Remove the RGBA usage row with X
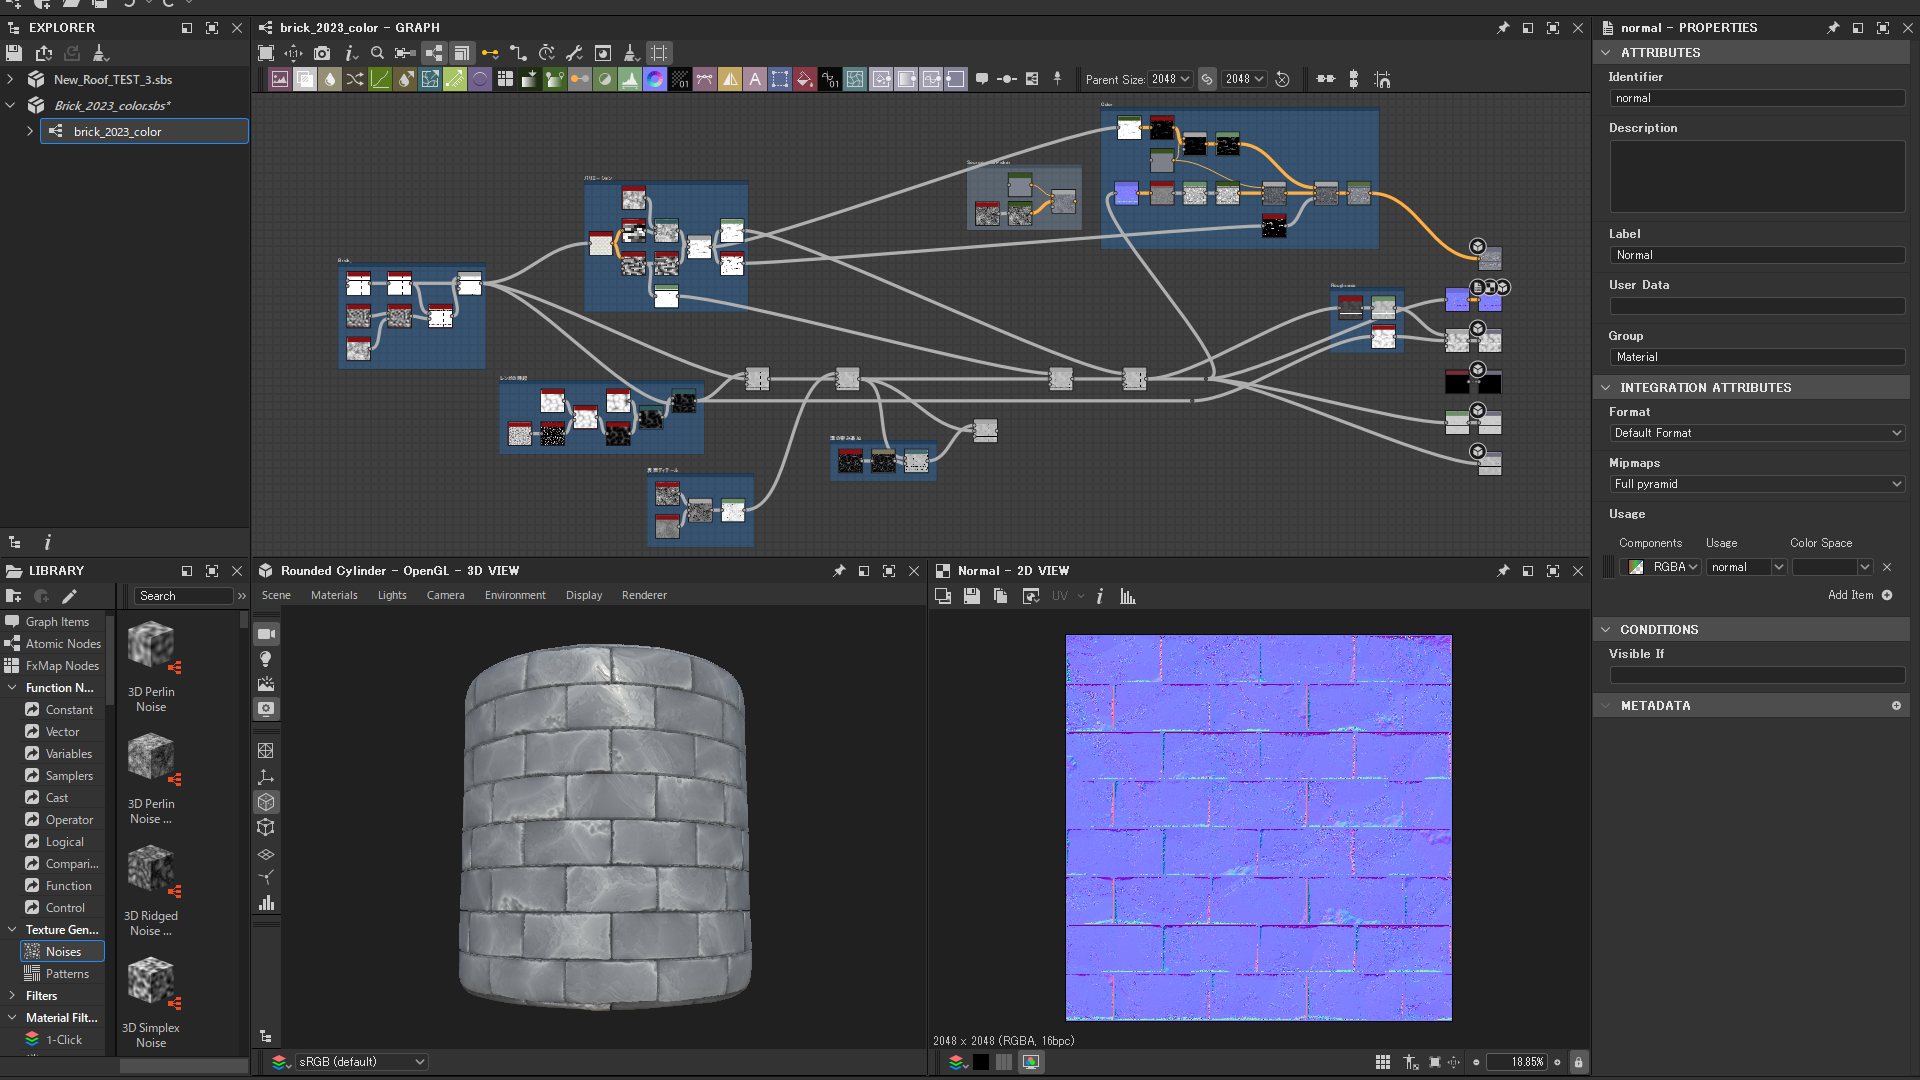The height and width of the screenshot is (1080, 1920). [x=1887, y=567]
